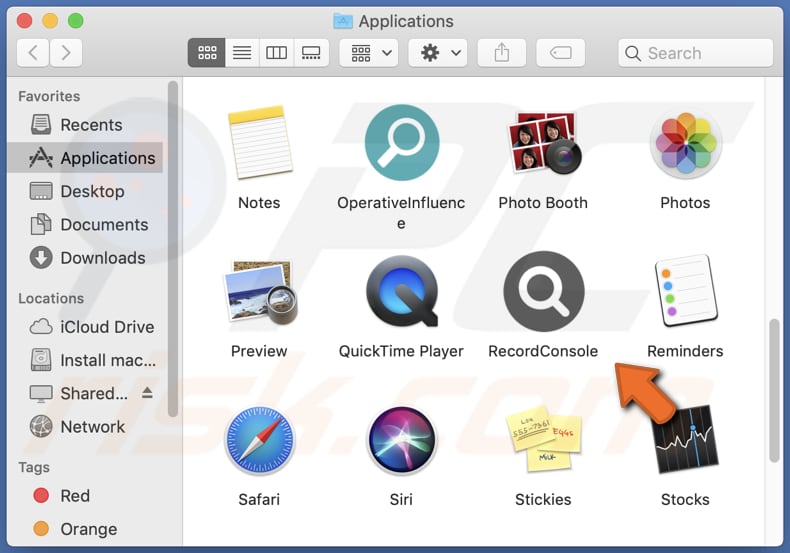Screen dimensions: 790x553
Task: Open Network in the sidebar
Action: [x=84, y=427]
